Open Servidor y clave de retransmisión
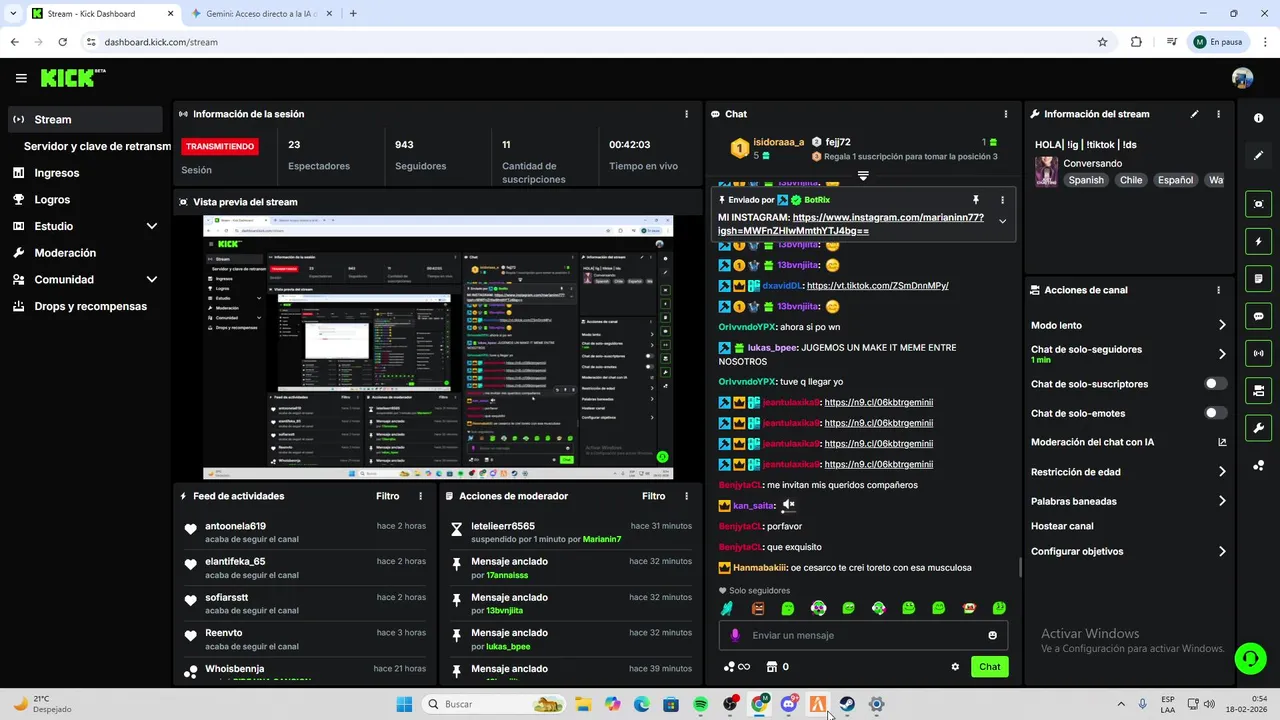The height and width of the screenshot is (720, 1280). coord(97,146)
